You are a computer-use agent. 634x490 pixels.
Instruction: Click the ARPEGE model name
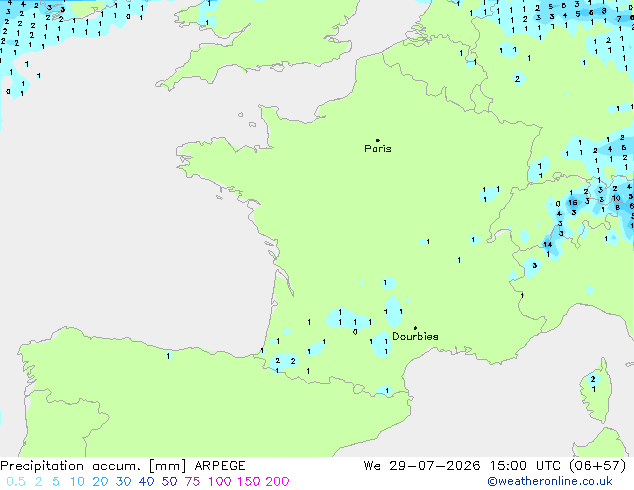point(220,466)
